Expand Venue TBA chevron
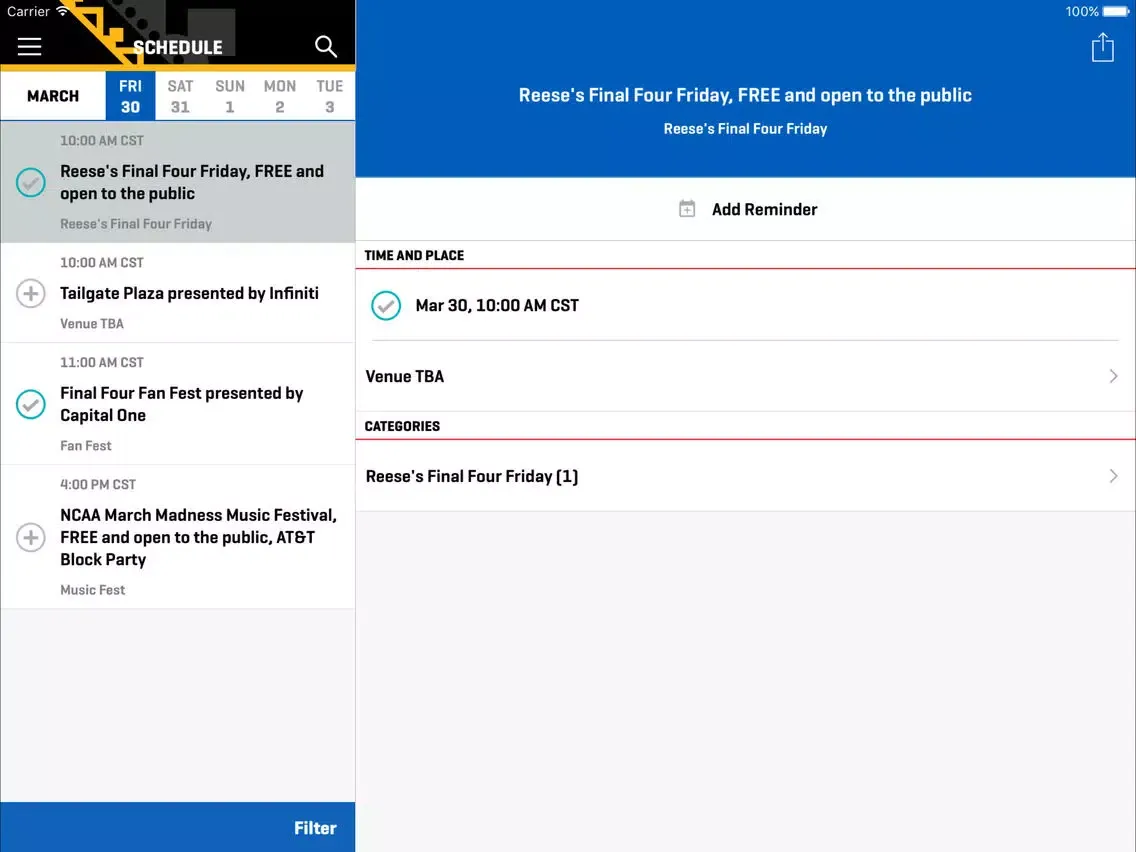This screenshot has height=852, width=1136. (1114, 376)
